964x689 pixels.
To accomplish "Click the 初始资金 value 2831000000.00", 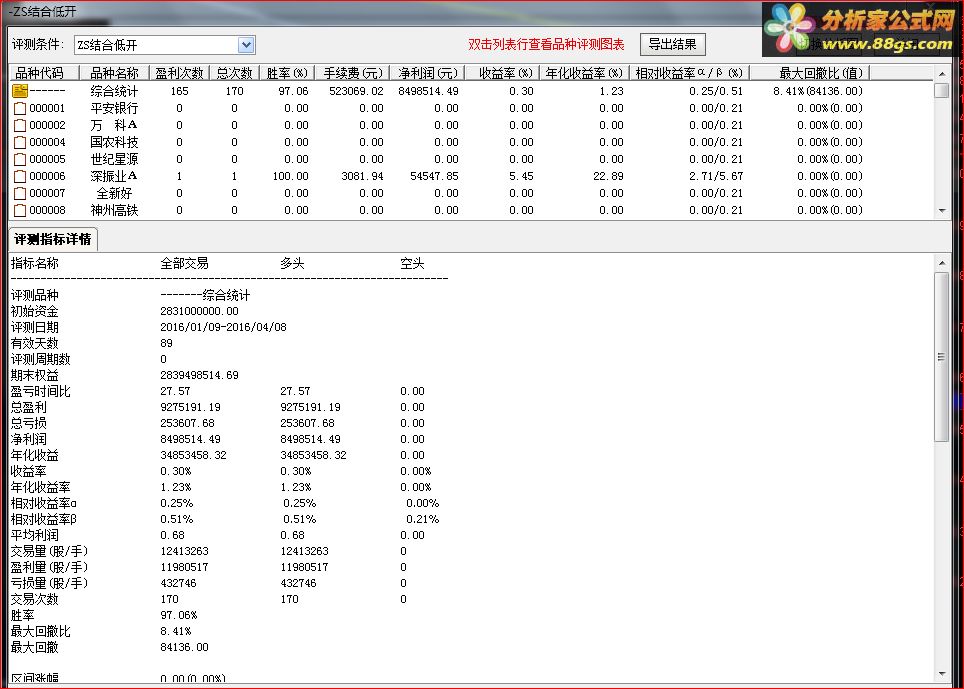I will coord(199,312).
